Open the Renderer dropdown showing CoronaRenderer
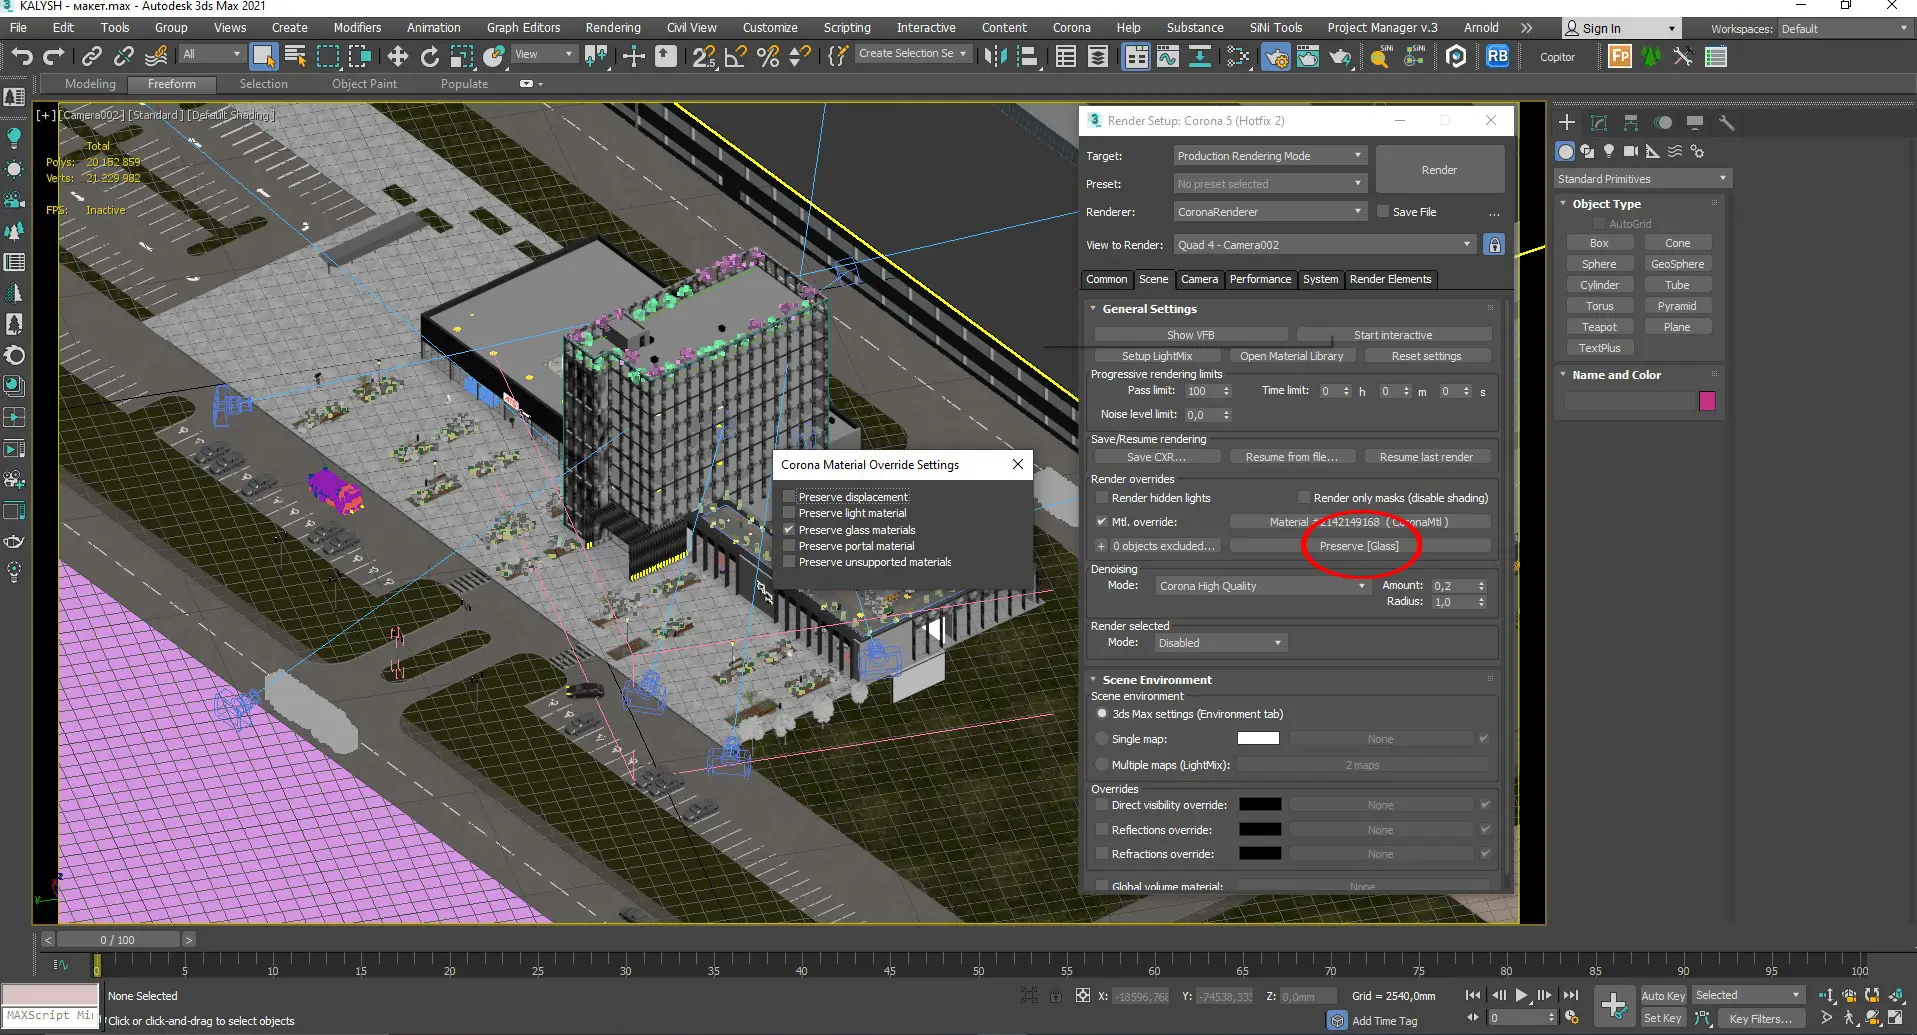The width and height of the screenshot is (1917, 1035). click(1268, 212)
